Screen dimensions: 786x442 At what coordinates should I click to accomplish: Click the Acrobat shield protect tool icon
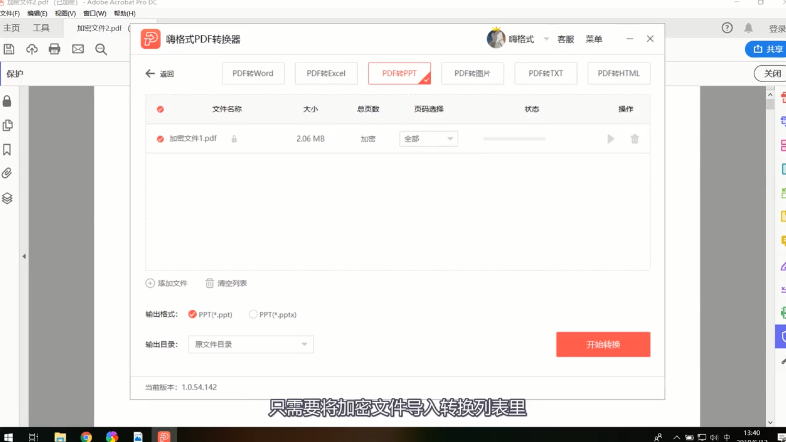pyautogui.click(x=781, y=337)
